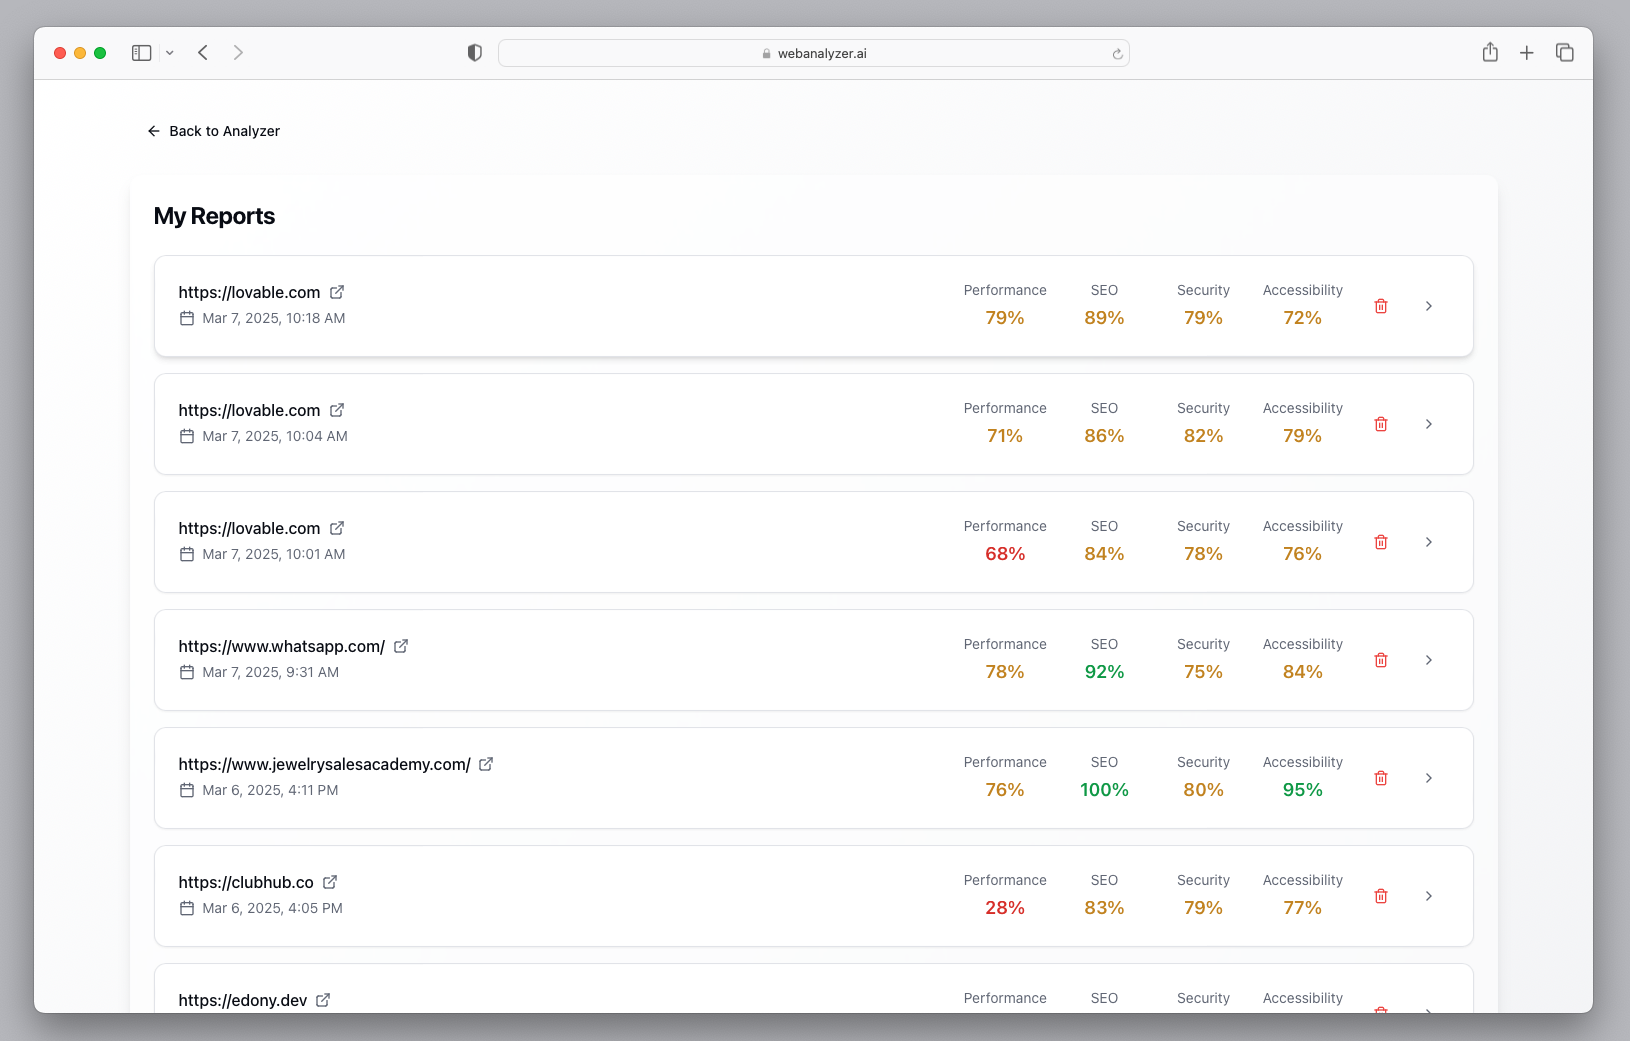Viewport: 1630px width, 1041px height.
Task: Toggle the Safari sidebar
Action: click(142, 53)
